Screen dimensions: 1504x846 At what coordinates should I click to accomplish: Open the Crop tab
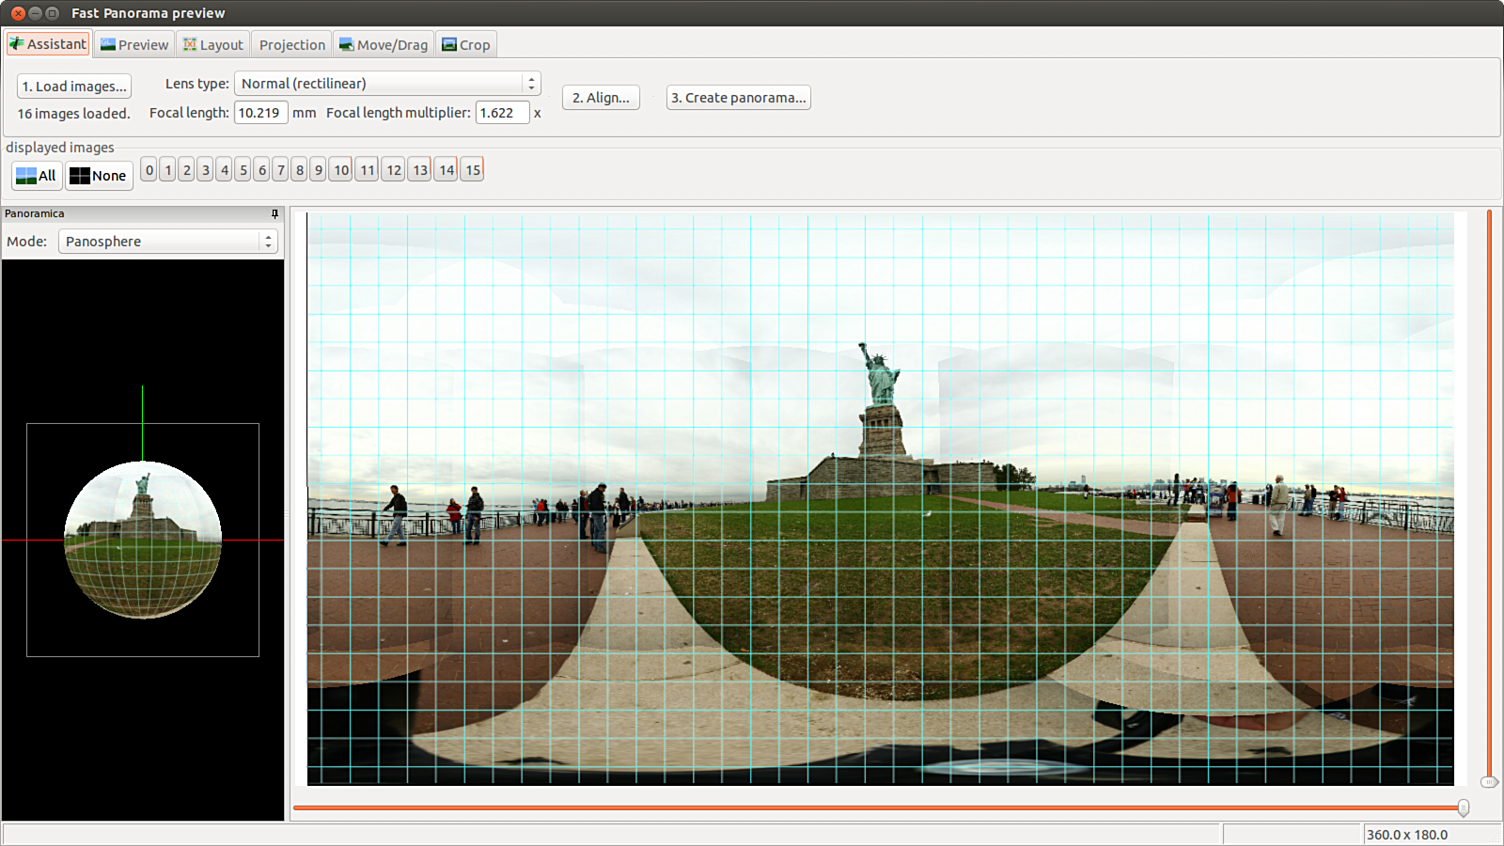tap(466, 45)
